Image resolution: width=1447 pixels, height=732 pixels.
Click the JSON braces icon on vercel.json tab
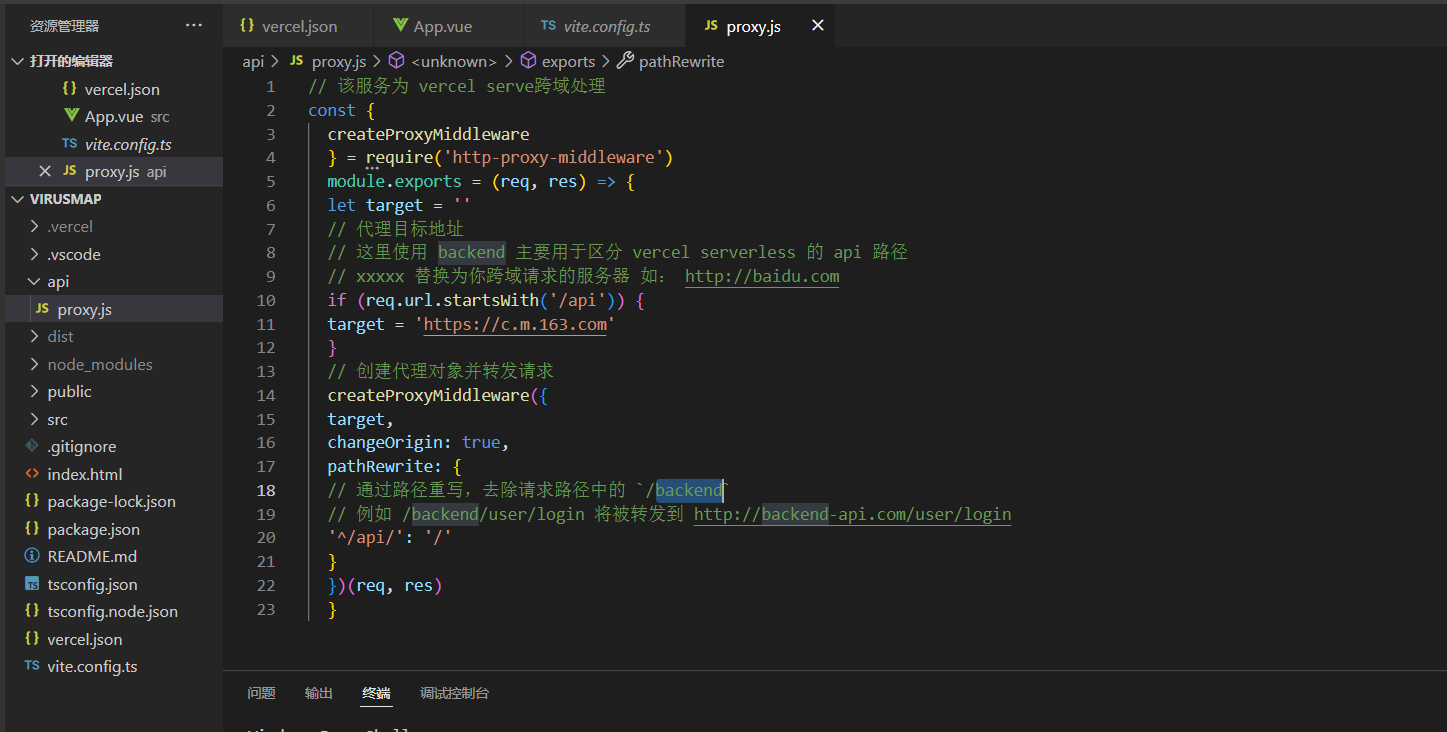point(247,26)
